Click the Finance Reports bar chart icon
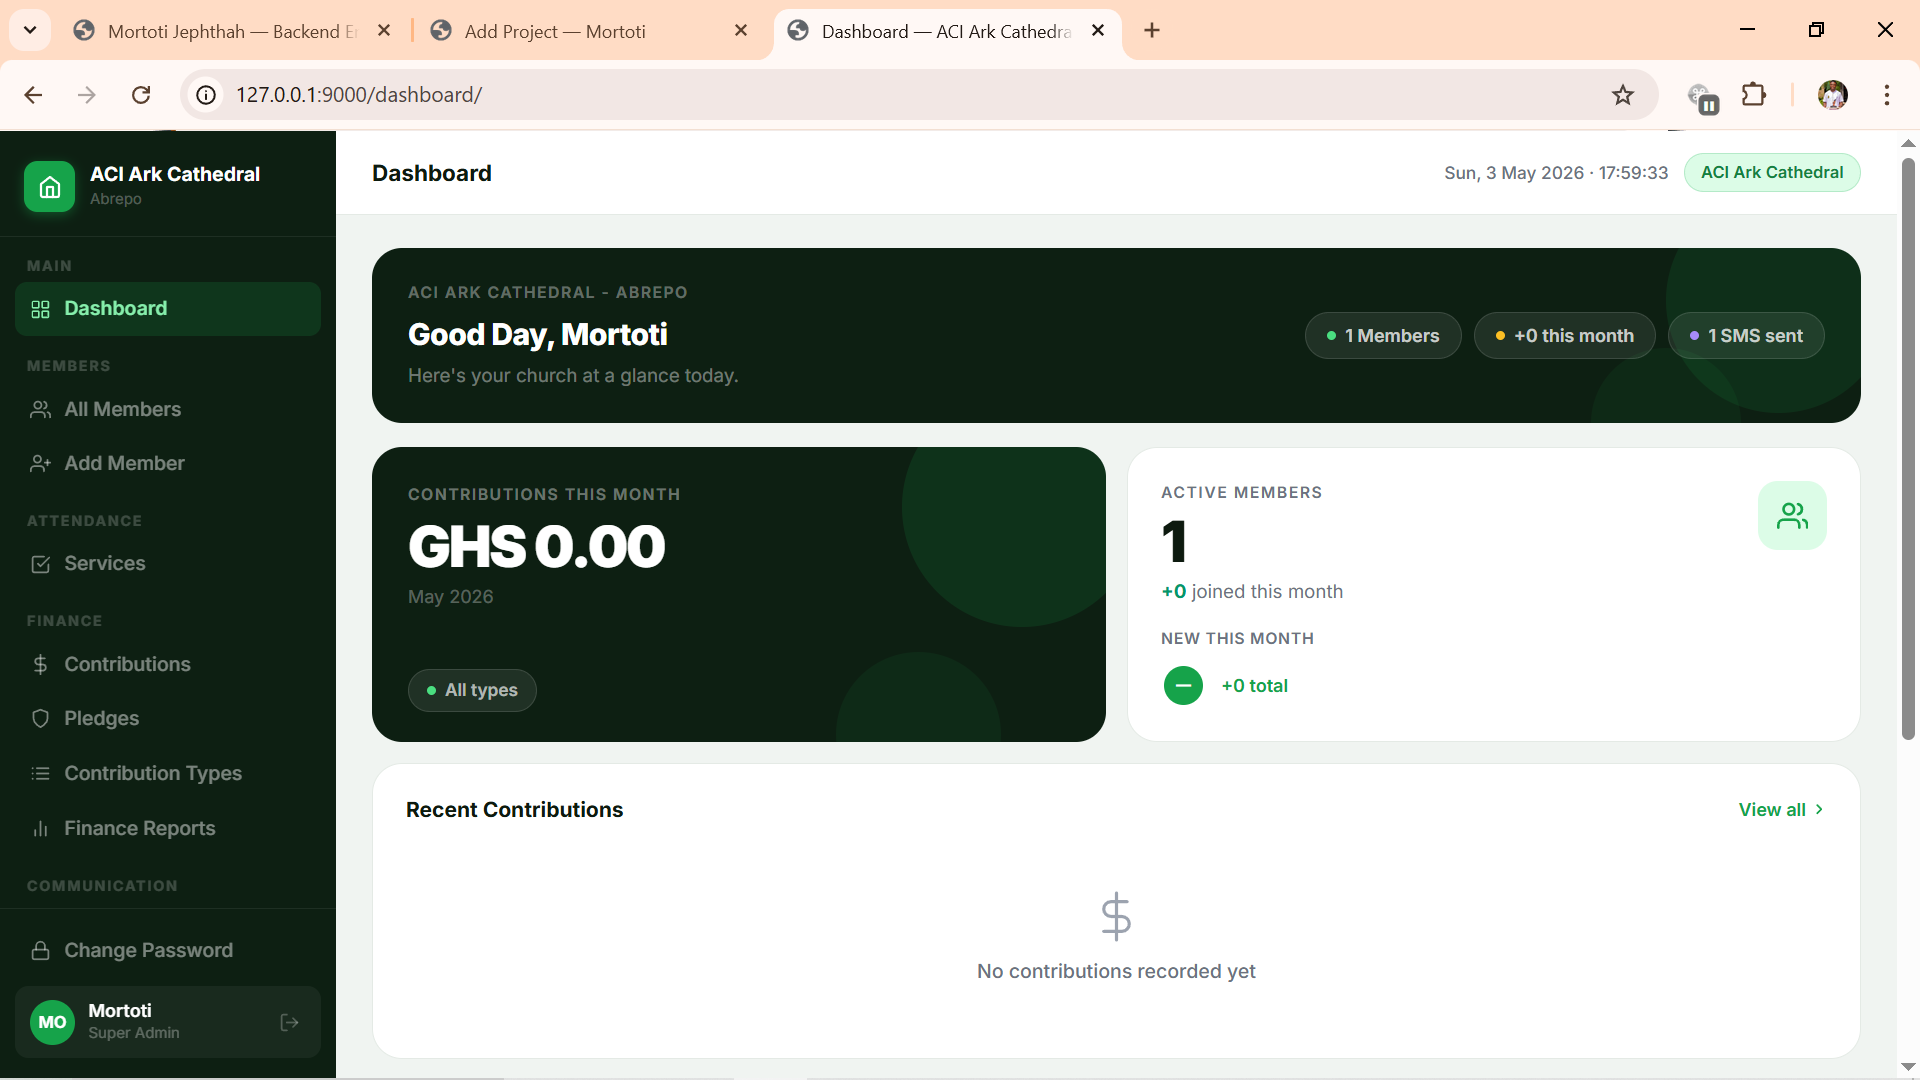This screenshot has height=1080, width=1920. [40, 829]
